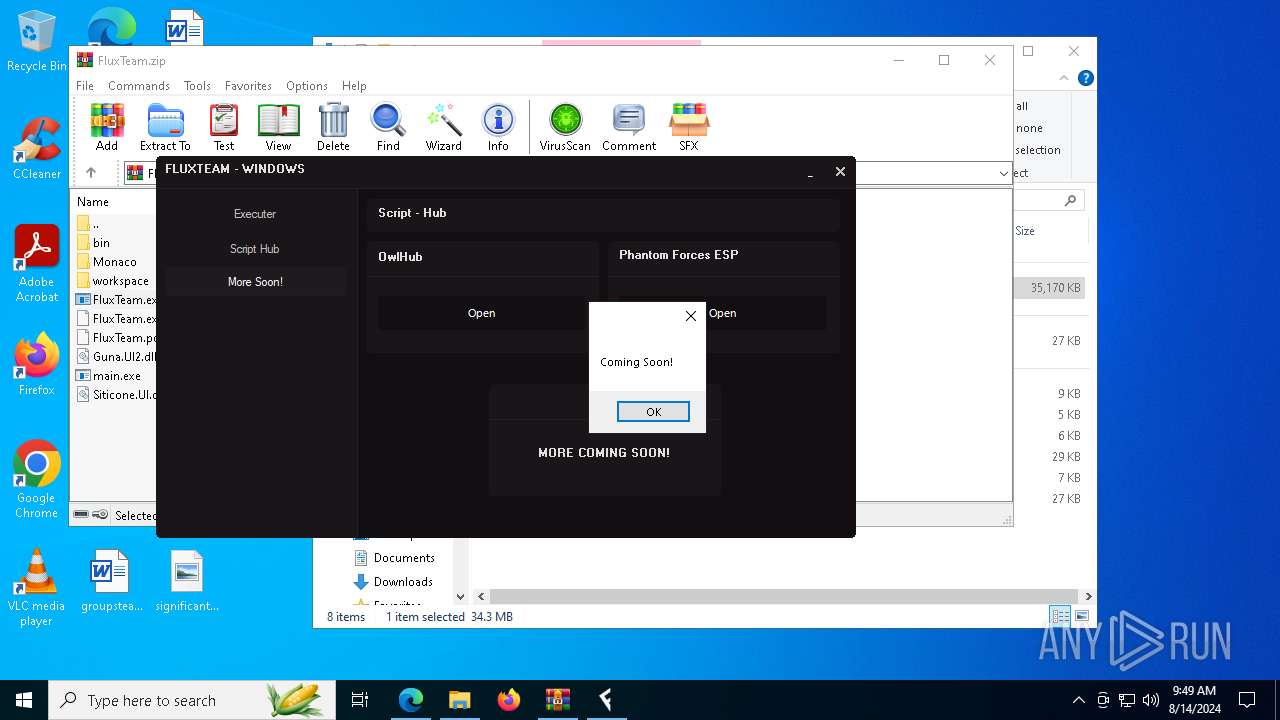Click the Explorer search box
Viewport: 1280px width, 720px height.
pos(1048,200)
